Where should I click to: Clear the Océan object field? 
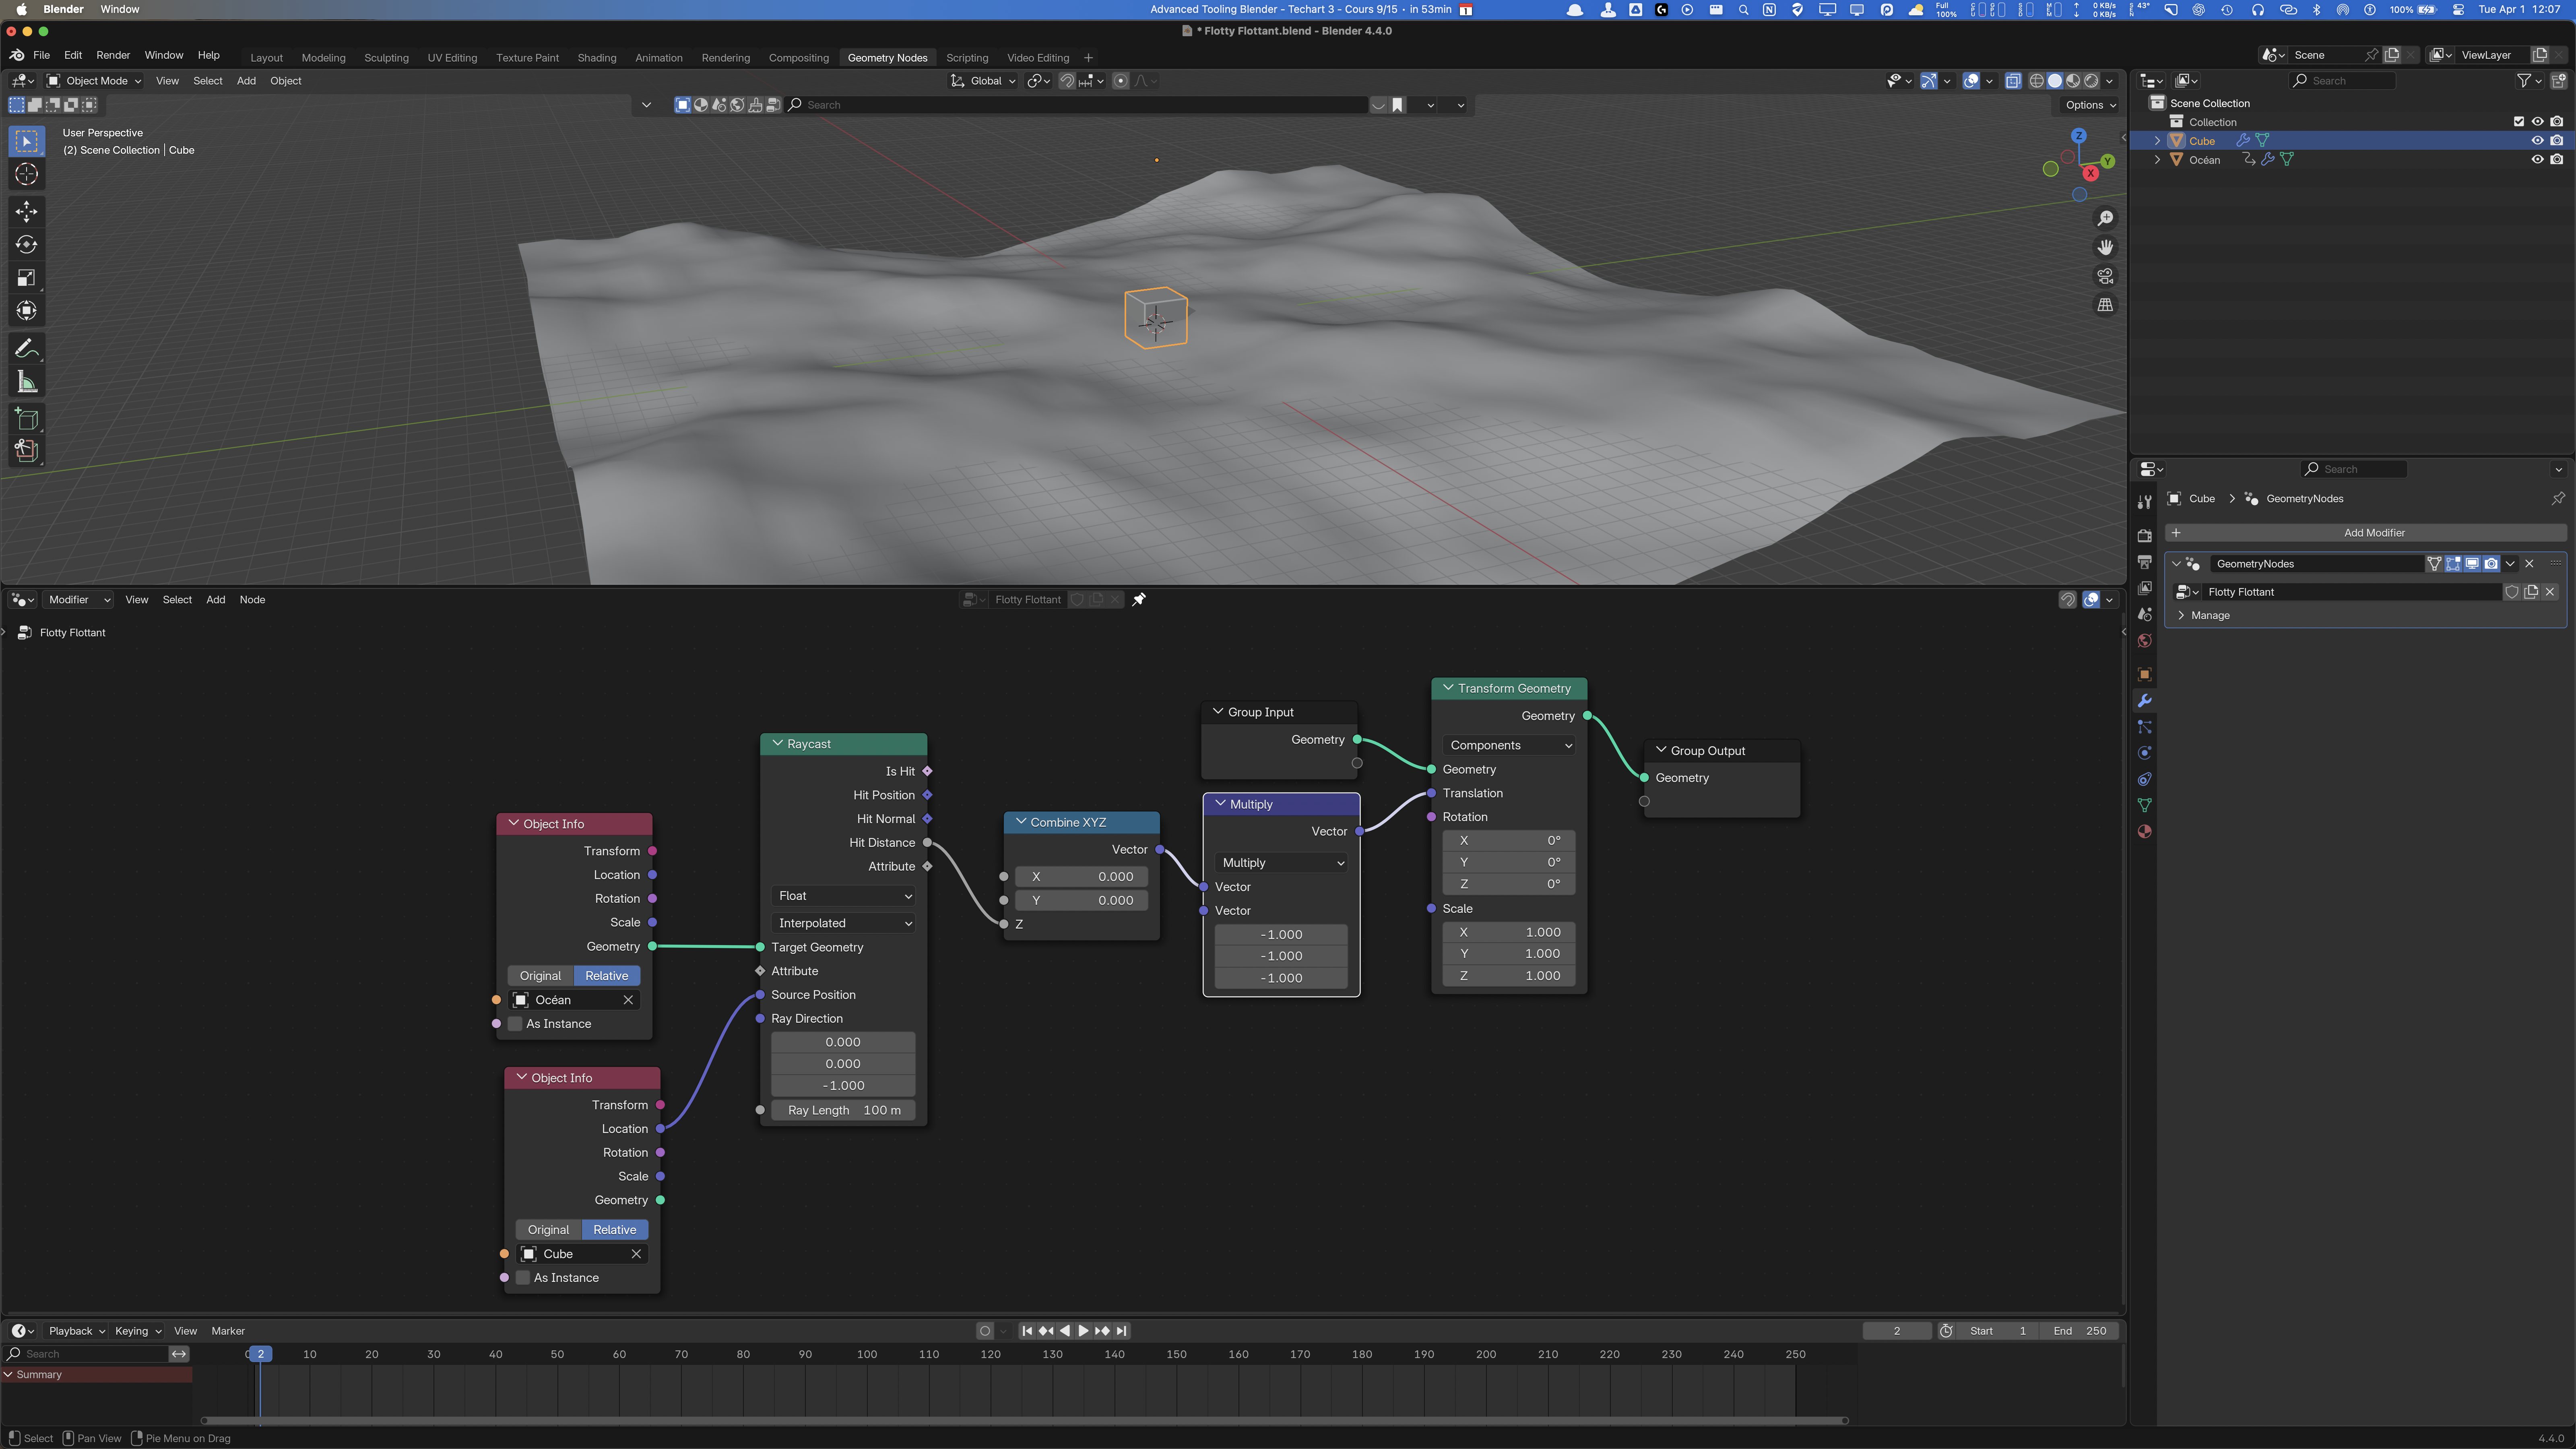click(x=628, y=1000)
